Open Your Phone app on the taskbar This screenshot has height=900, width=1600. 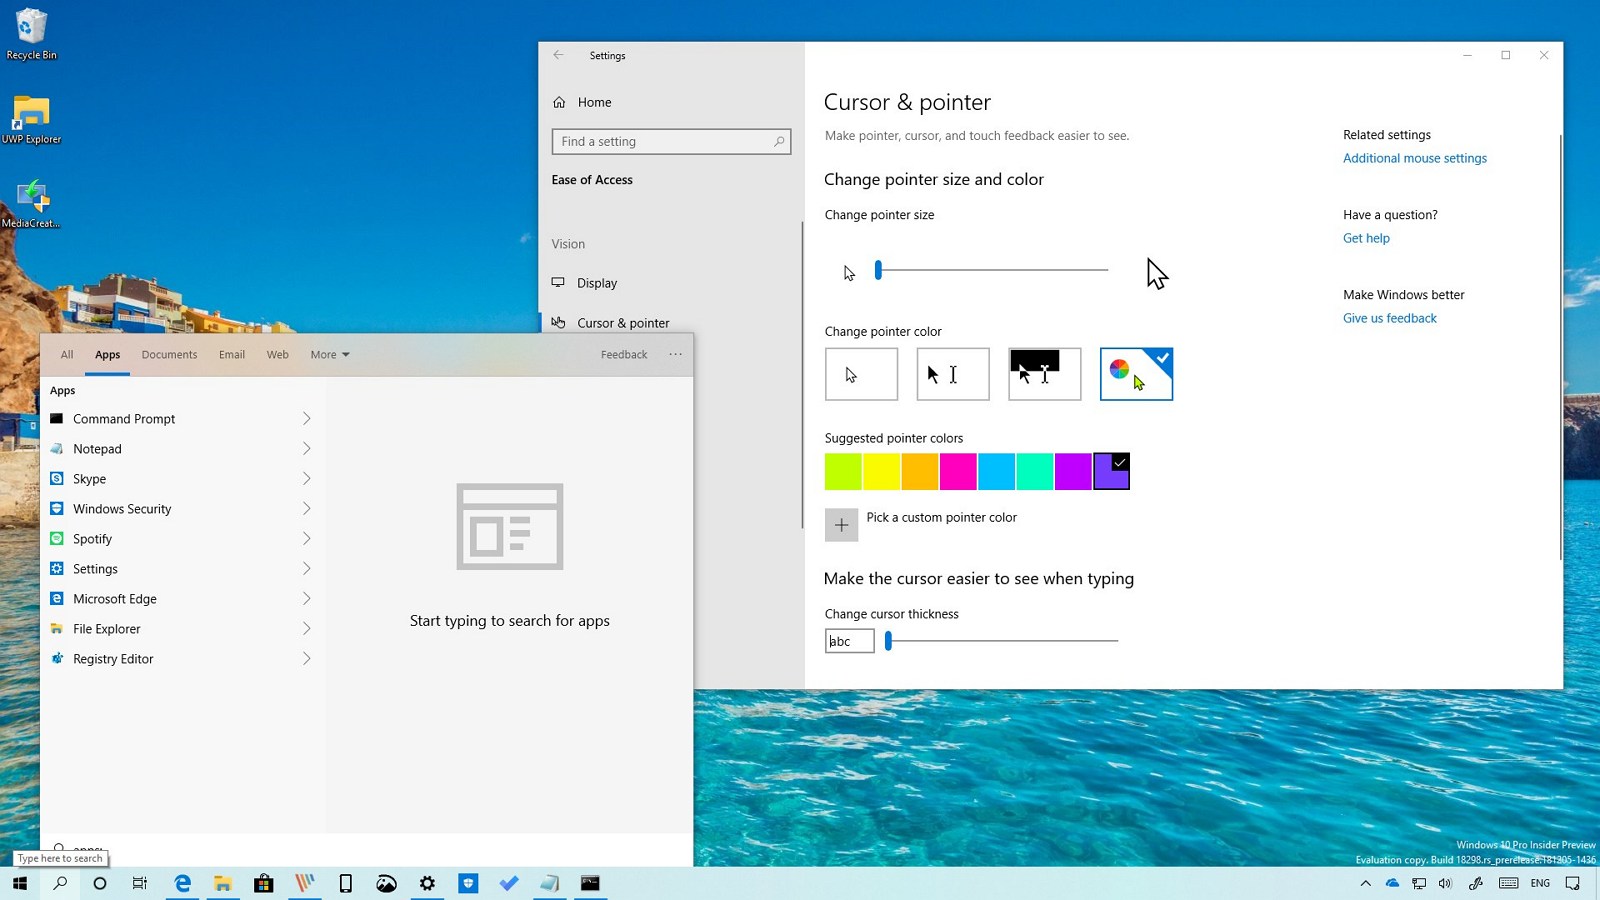pyautogui.click(x=346, y=883)
